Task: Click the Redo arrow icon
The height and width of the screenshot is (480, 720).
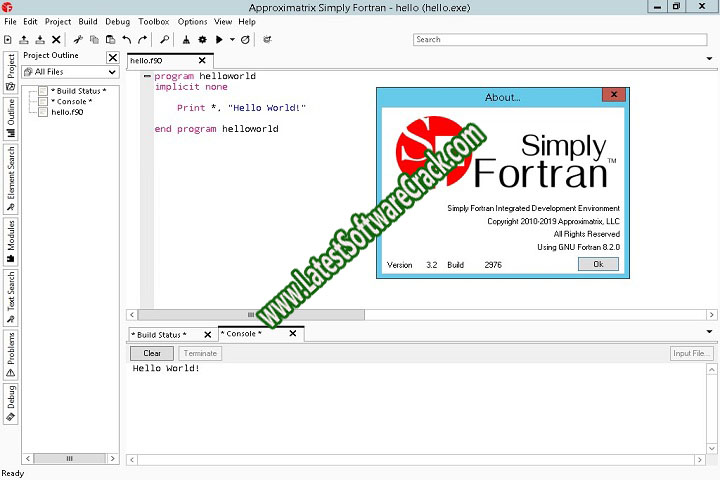Action: pos(143,39)
